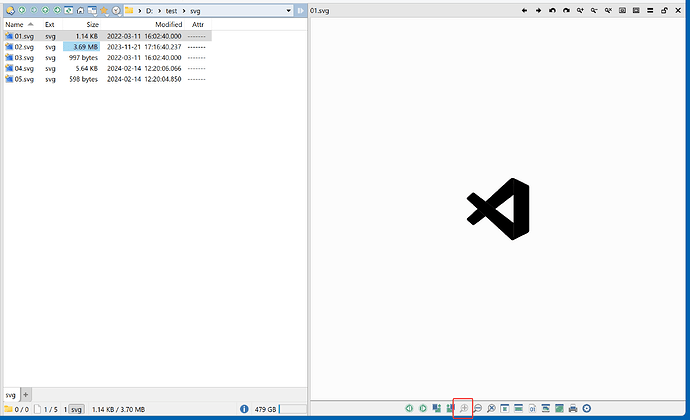This screenshot has width=690, height=420.
Task: Click the magnifier minus in the bottom preview toolbar
Action: tap(477, 409)
